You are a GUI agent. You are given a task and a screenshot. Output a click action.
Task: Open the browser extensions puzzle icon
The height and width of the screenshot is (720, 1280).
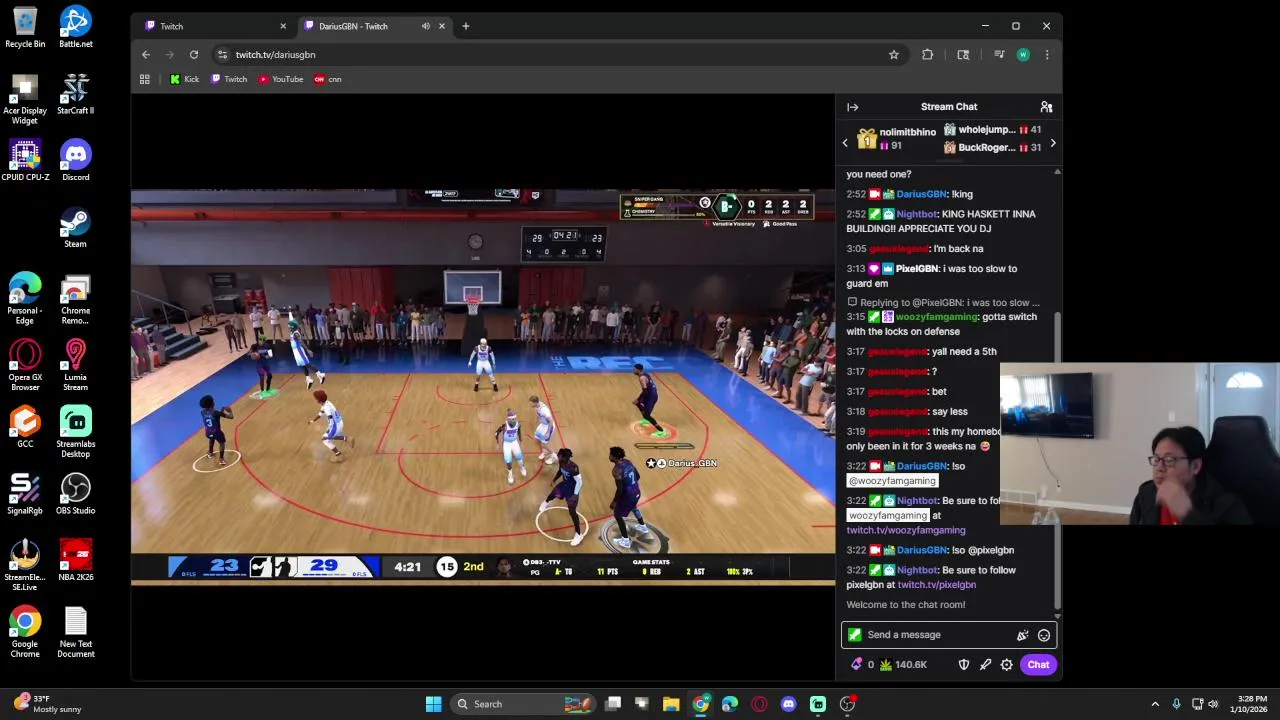(928, 55)
